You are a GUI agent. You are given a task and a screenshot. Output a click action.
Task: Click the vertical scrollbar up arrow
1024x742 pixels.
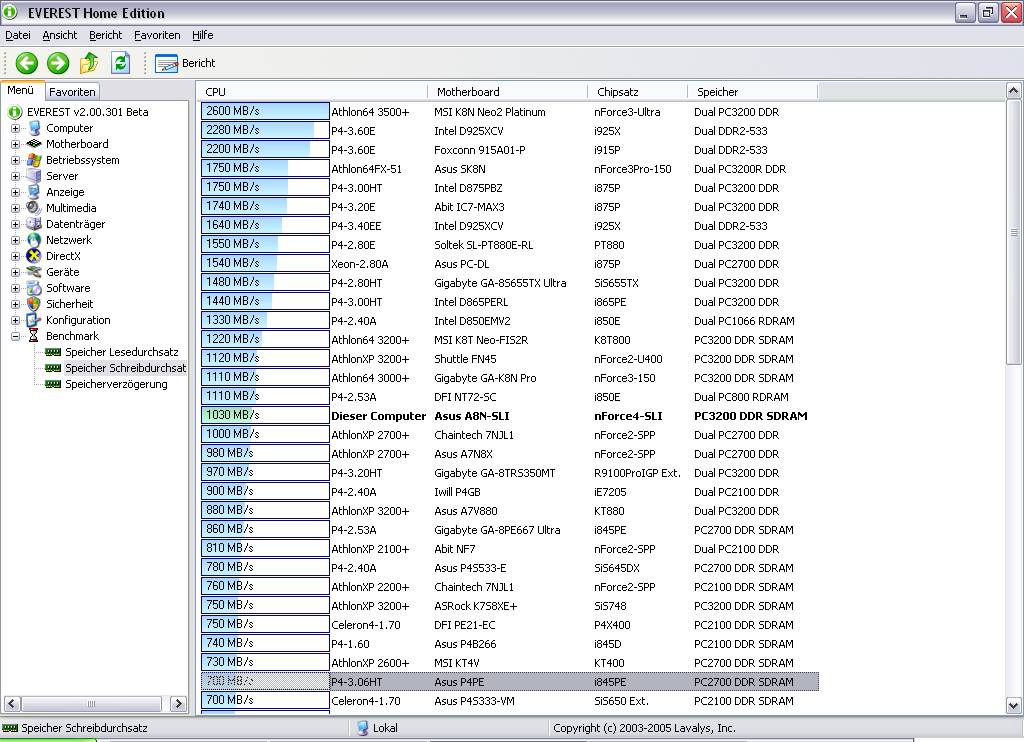coord(1013,90)
